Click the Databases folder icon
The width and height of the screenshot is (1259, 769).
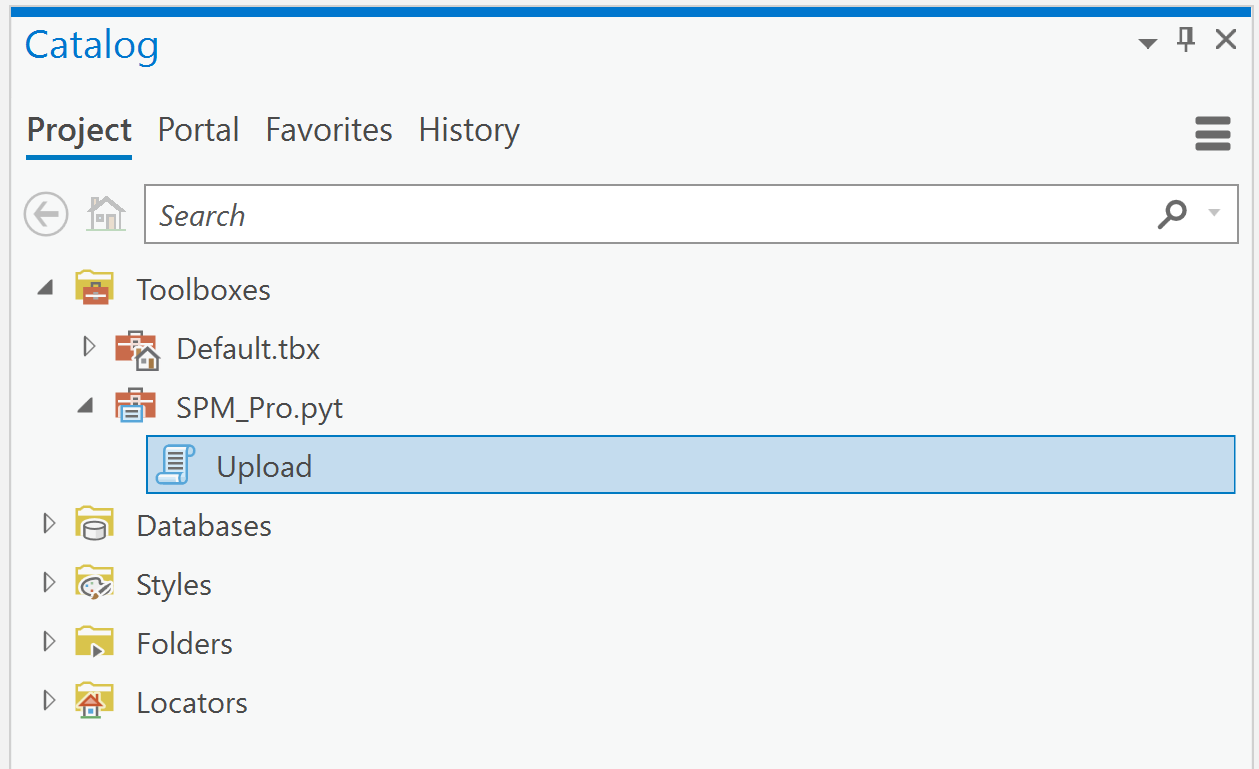(x=95, y=525)
